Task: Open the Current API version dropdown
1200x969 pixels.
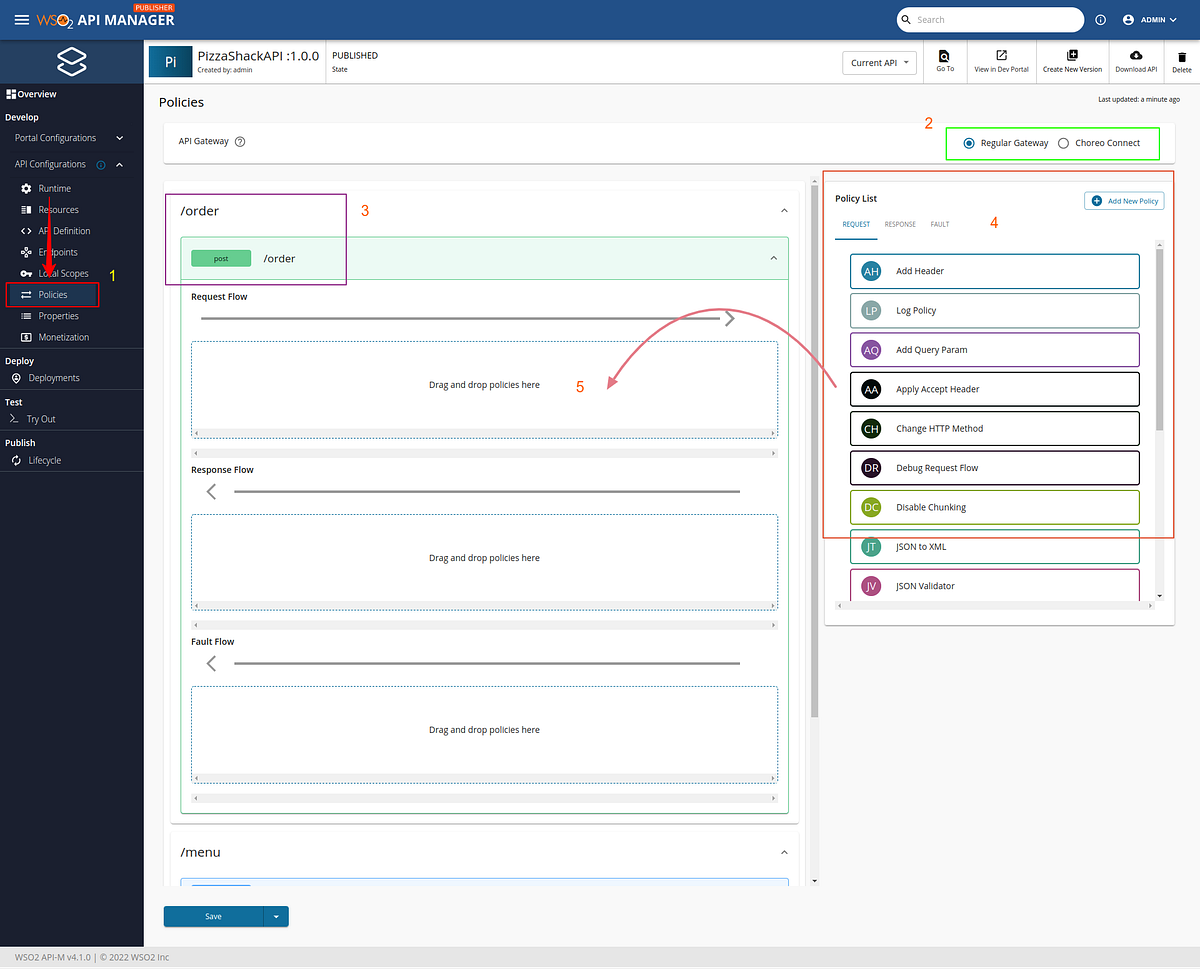Action: (879, 62)
